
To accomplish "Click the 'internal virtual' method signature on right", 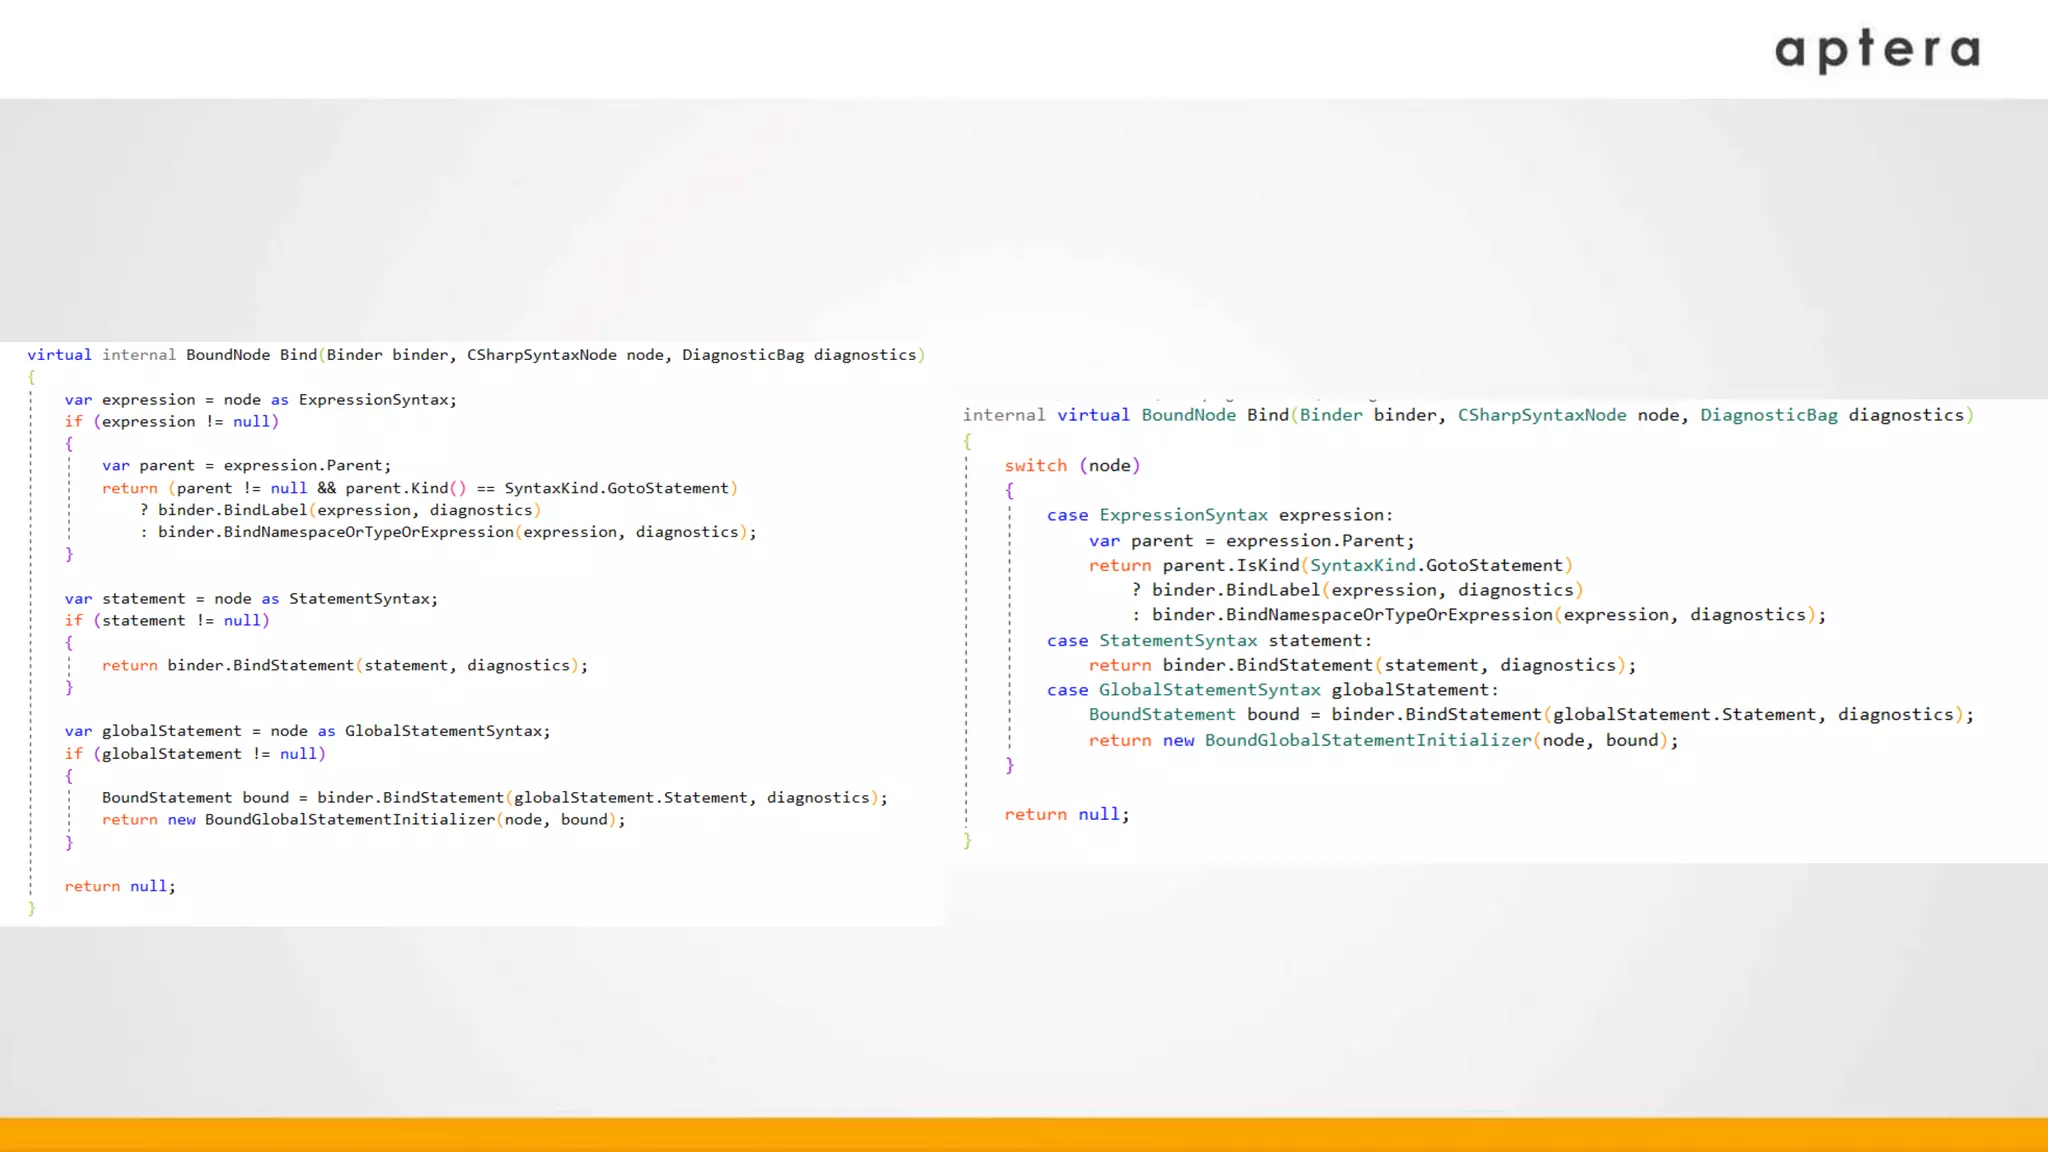I will click(x=1467, y=415).
